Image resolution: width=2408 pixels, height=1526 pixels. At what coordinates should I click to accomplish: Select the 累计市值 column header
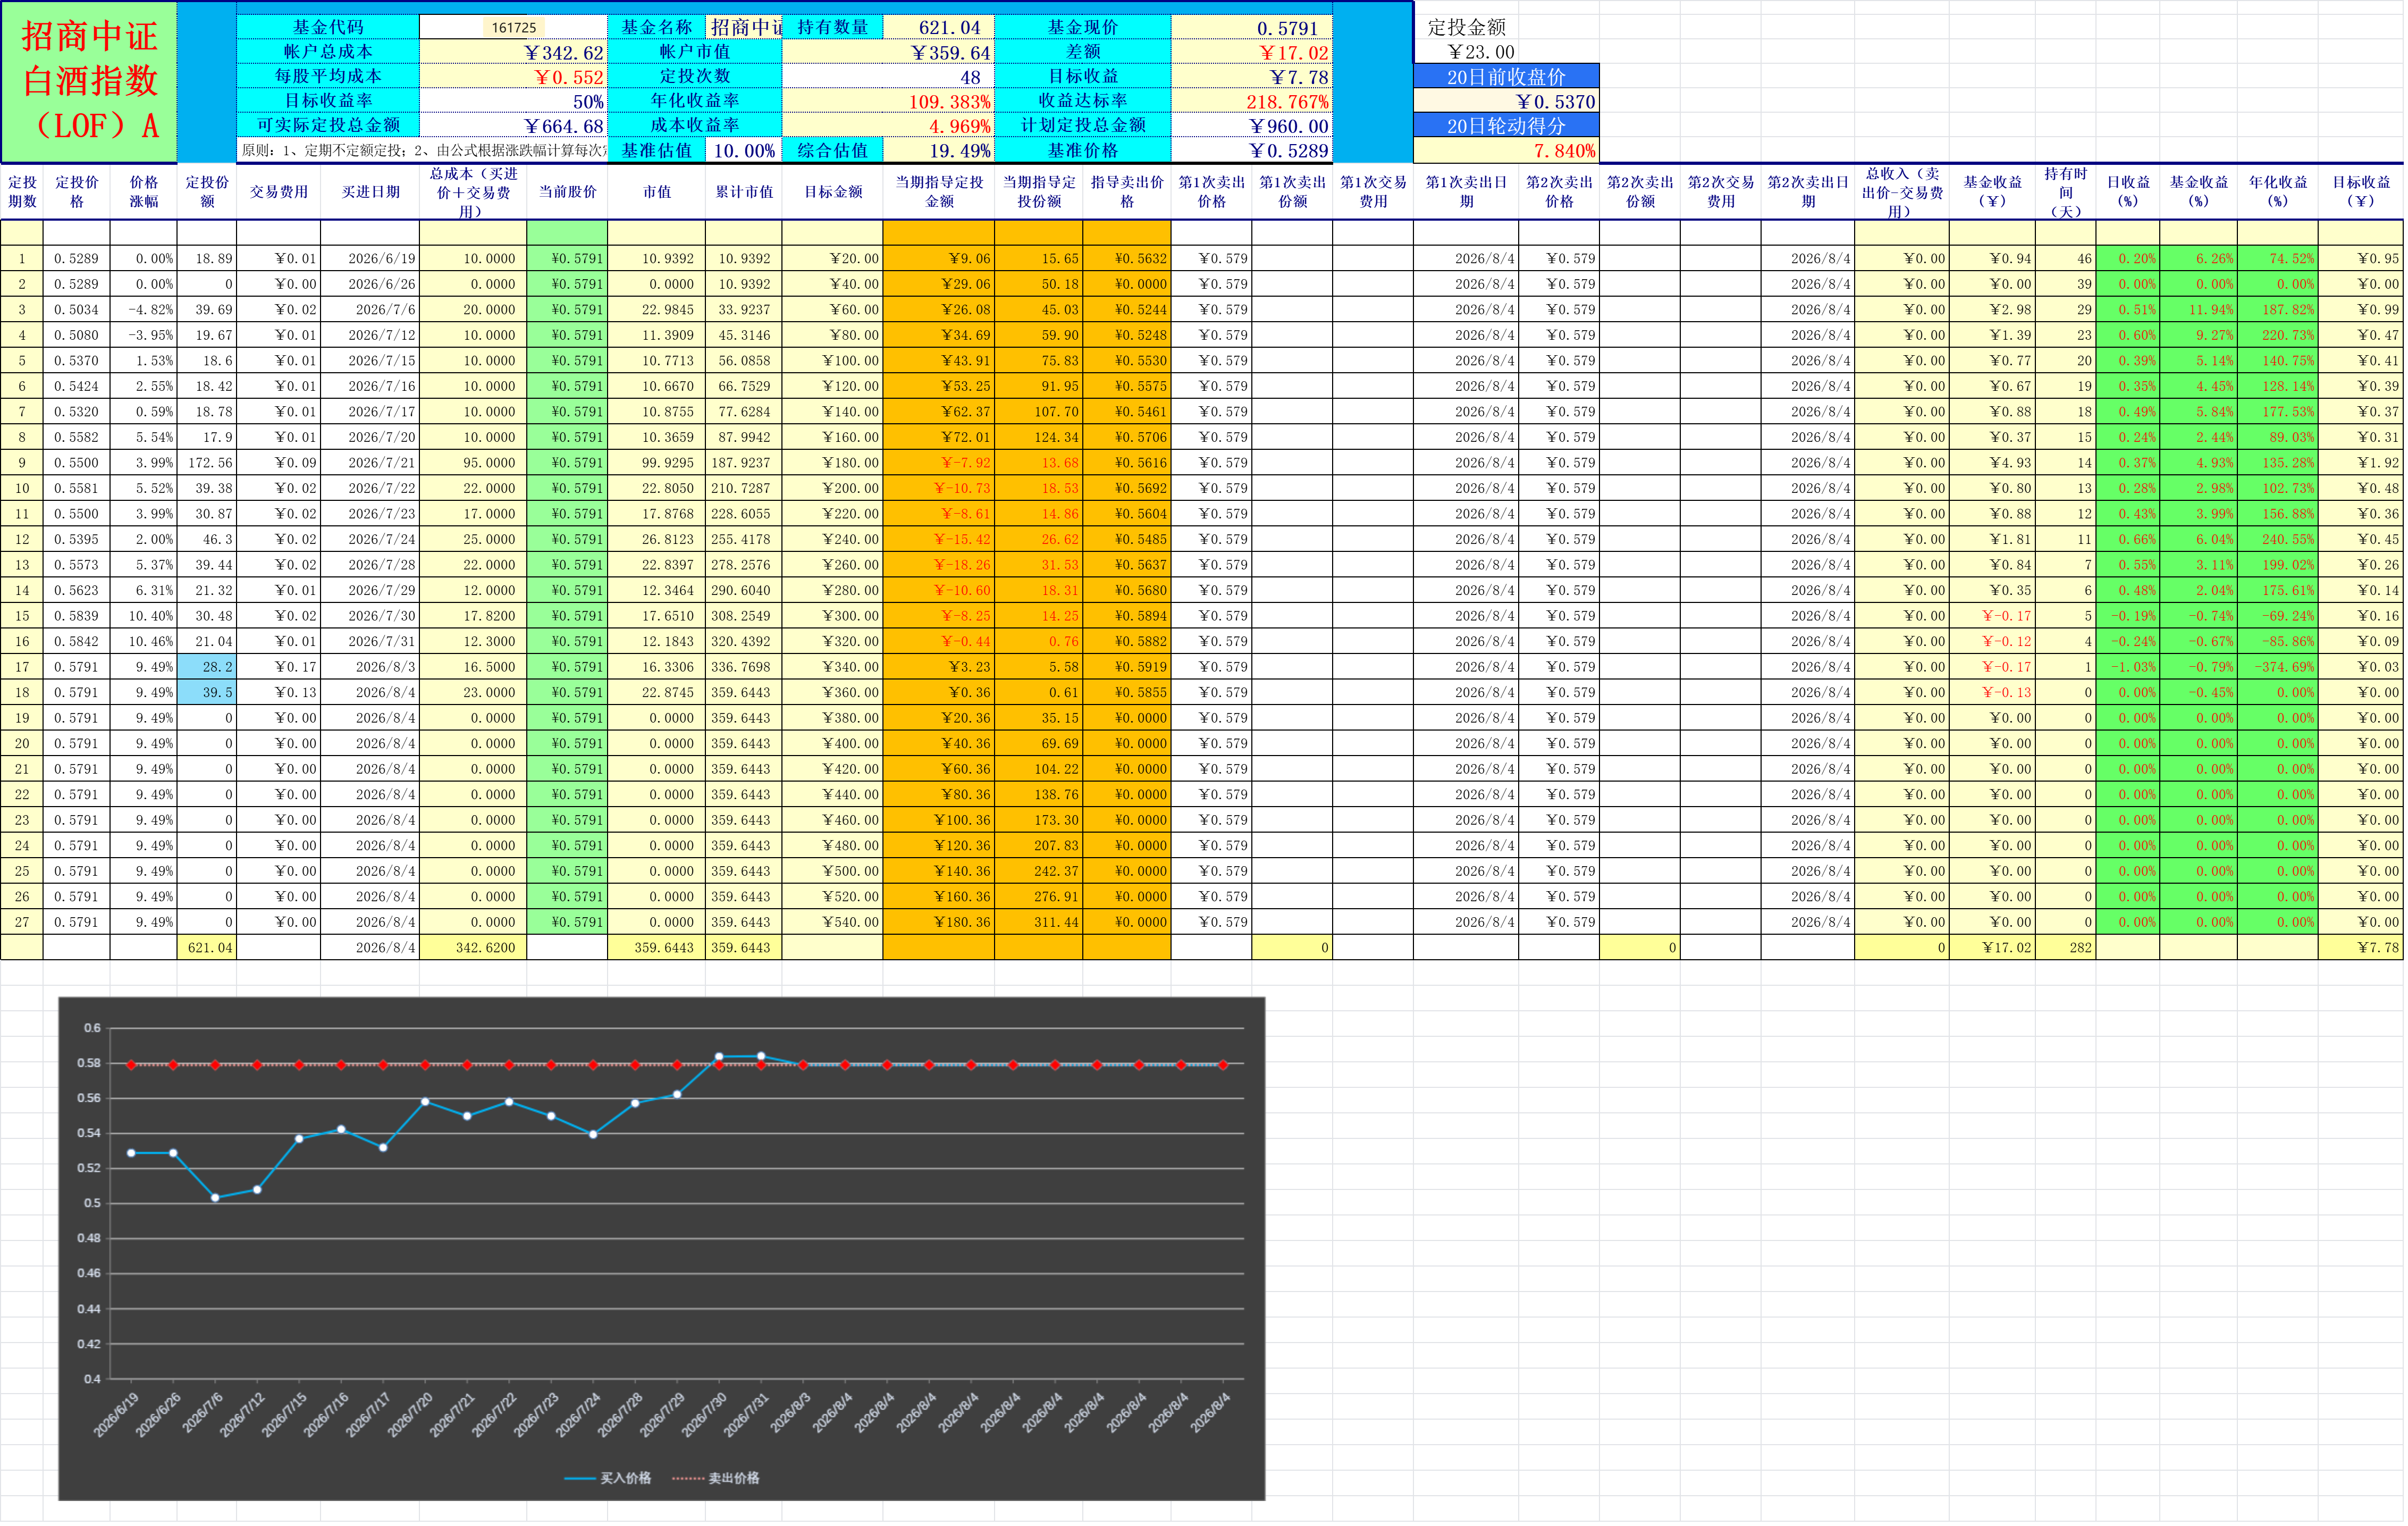tap(744, 191)
